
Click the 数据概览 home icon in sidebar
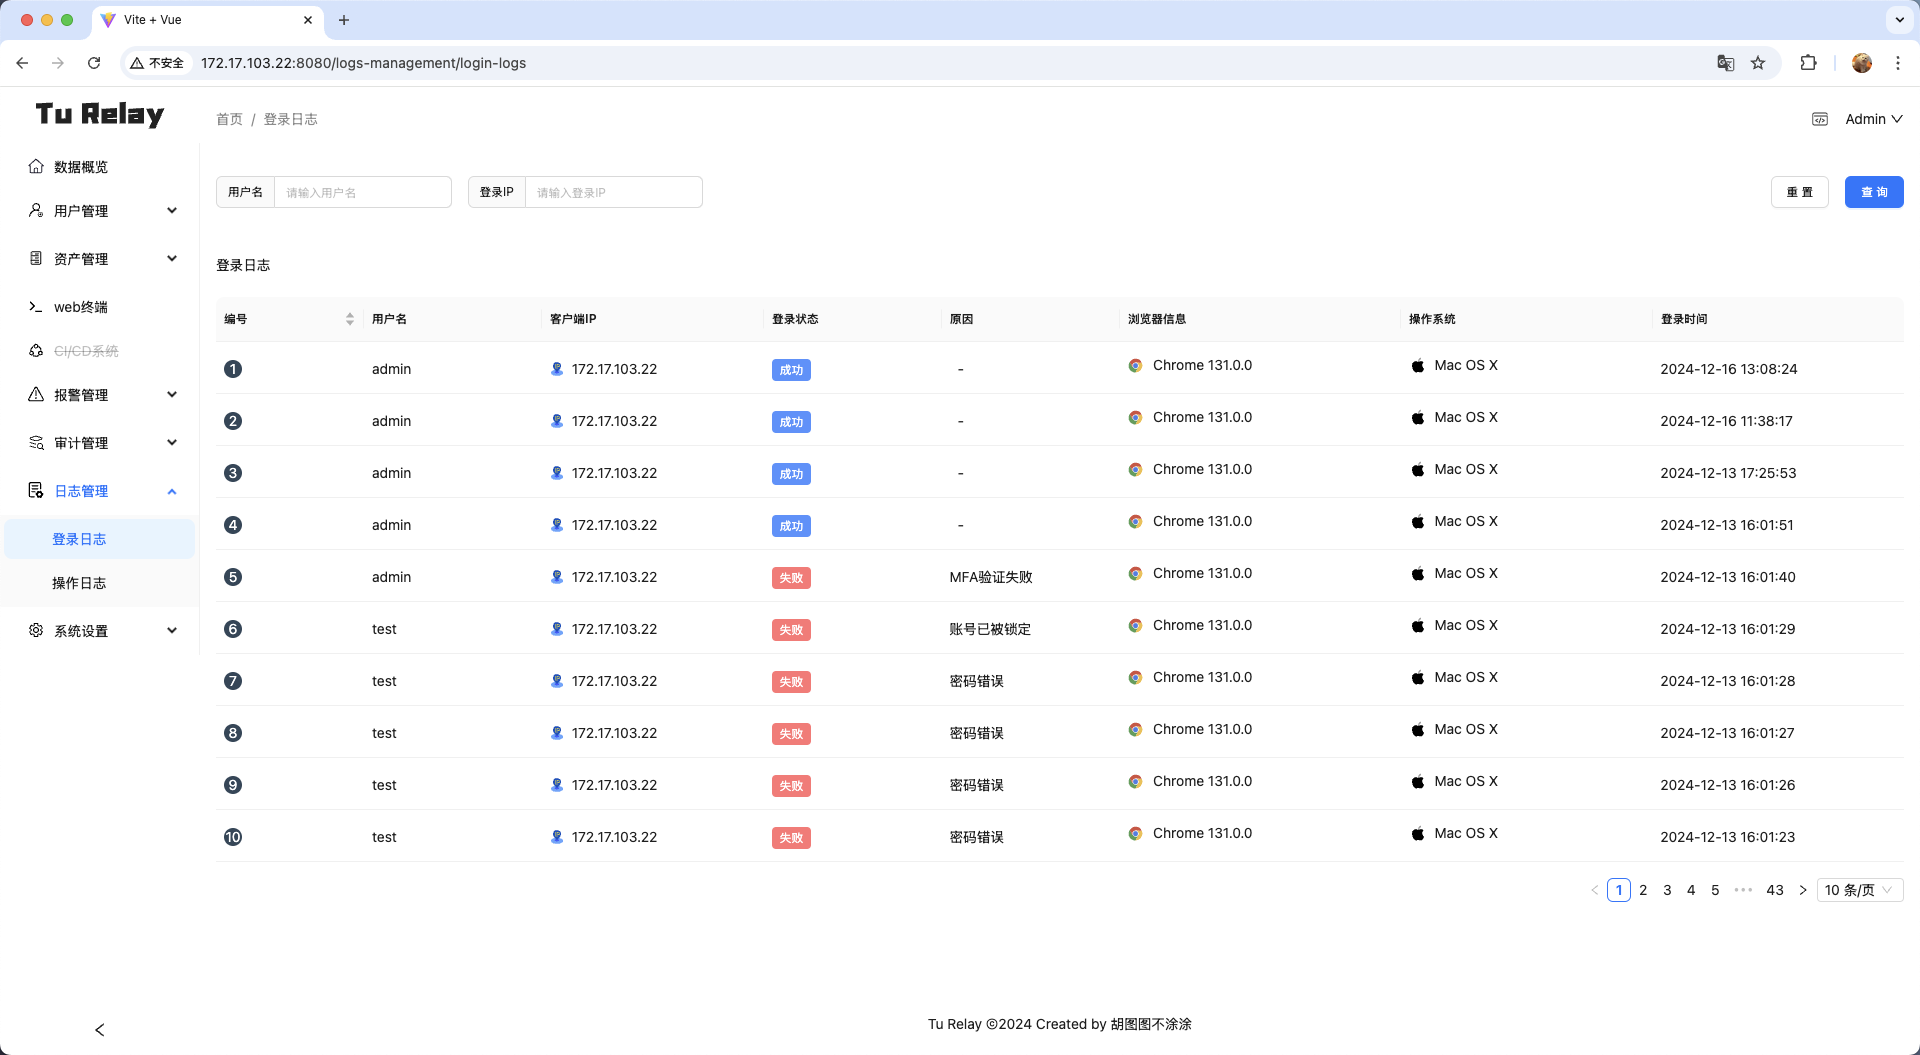[x=36, y=167]
